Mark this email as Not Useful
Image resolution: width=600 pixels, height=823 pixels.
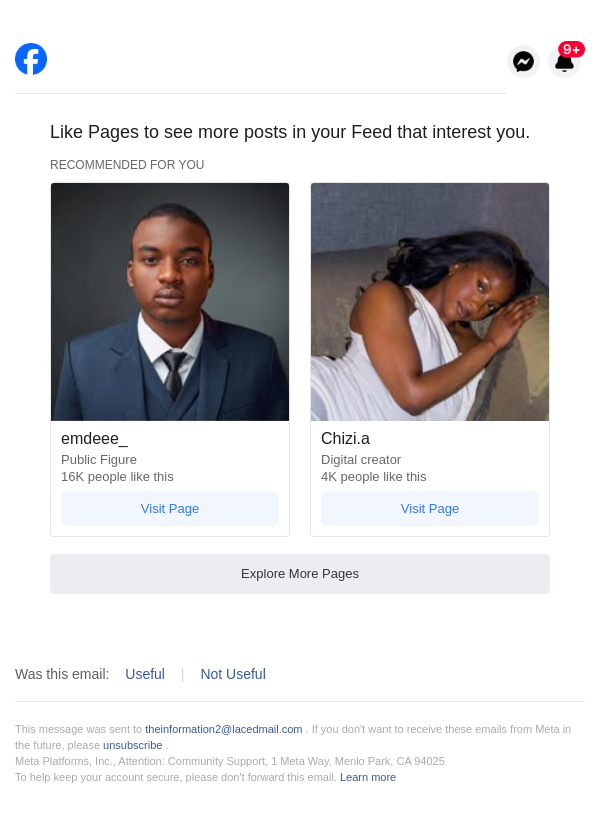[233, 674]
